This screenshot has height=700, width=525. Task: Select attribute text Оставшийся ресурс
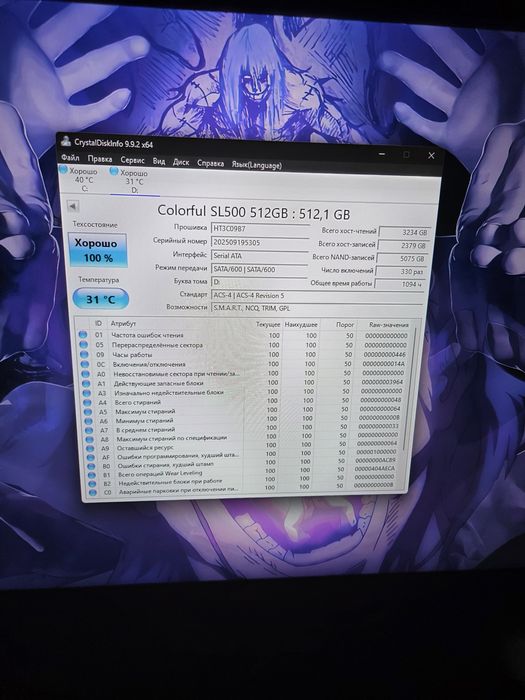pyautogui.click(x=145, y=447)
